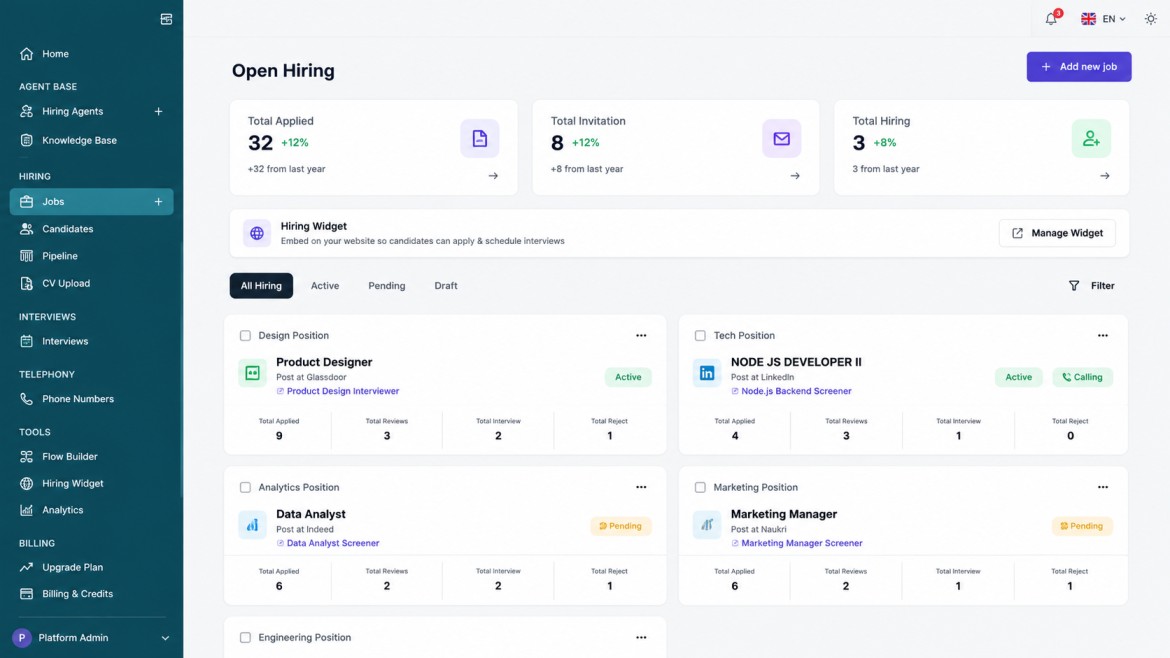Screen dimensions: 1170x658
Task: Open more options for Marketing Position
Action: [x=1103, y=487]
